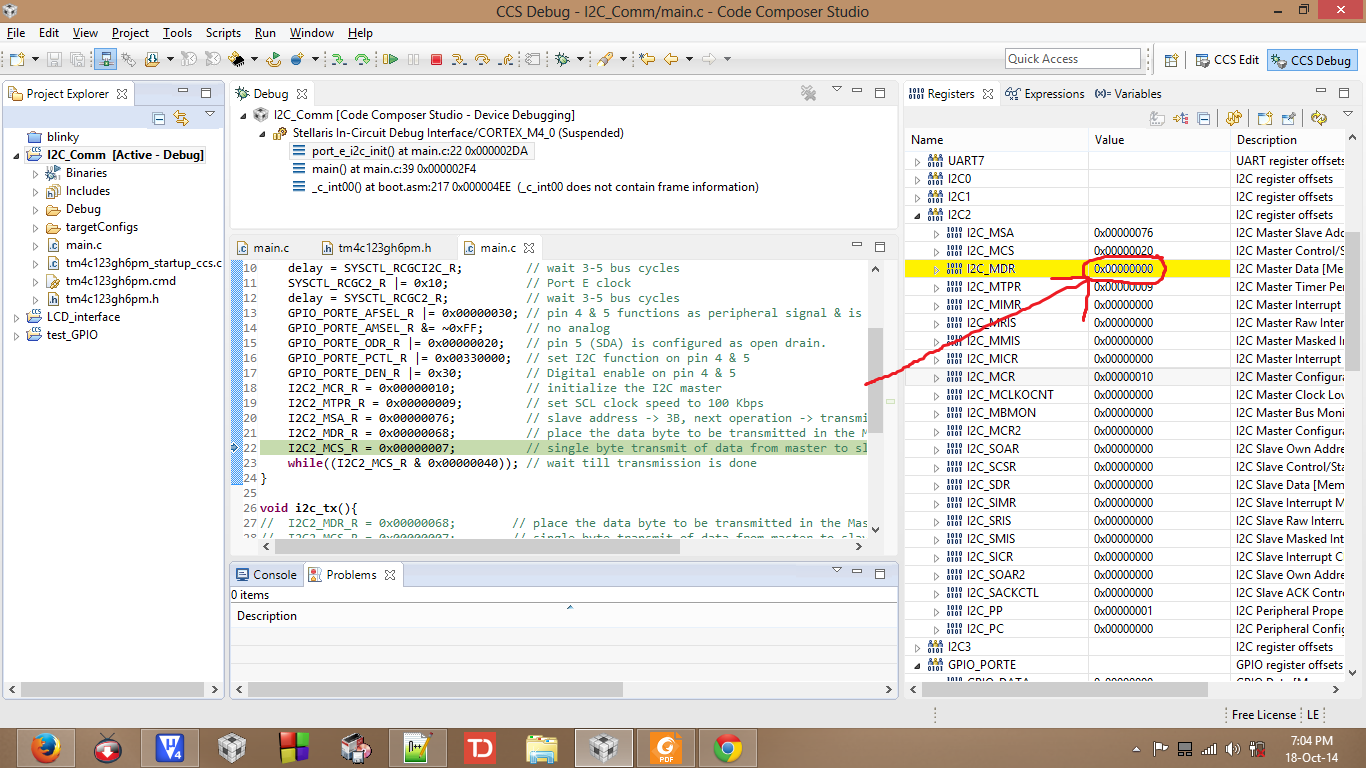Click the CCS Debug perspective button
1366x768 pixels.
[x=1311, y=60]
